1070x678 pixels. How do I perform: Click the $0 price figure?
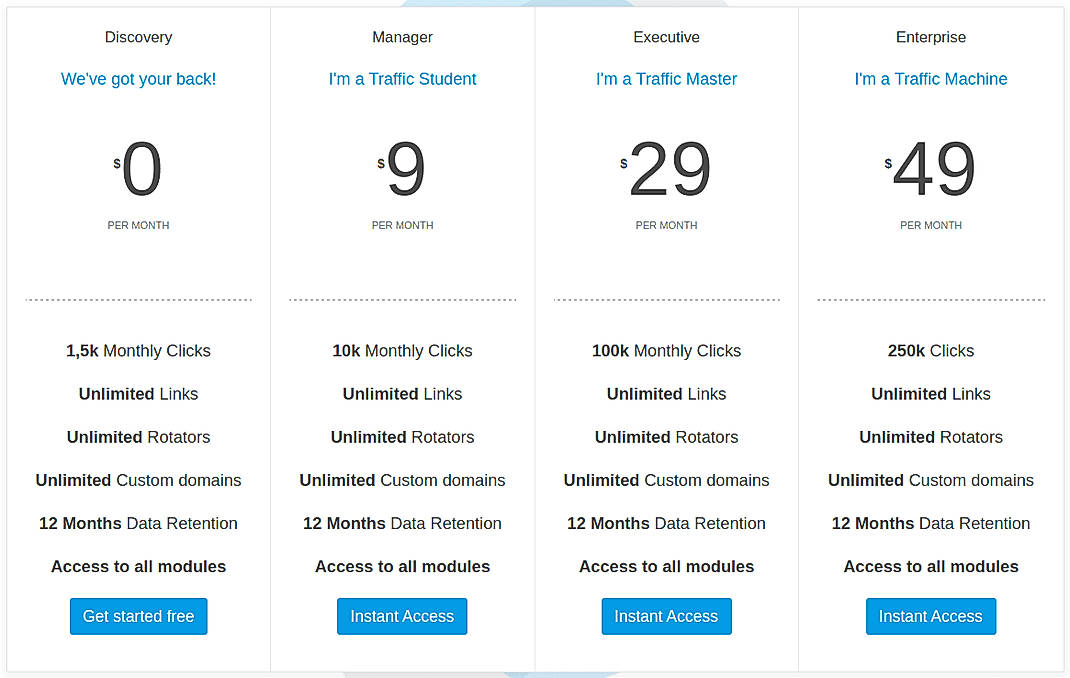pos(139,168)
